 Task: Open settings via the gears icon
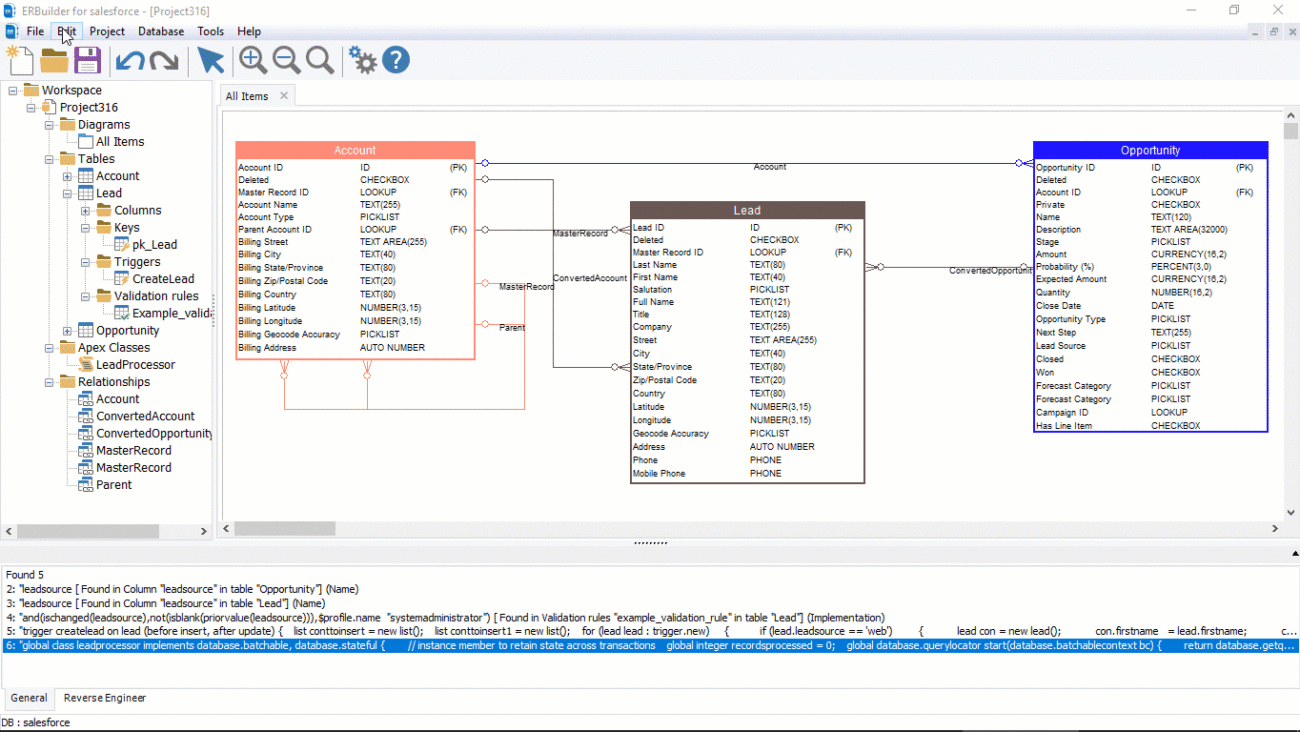coord(362,60)
